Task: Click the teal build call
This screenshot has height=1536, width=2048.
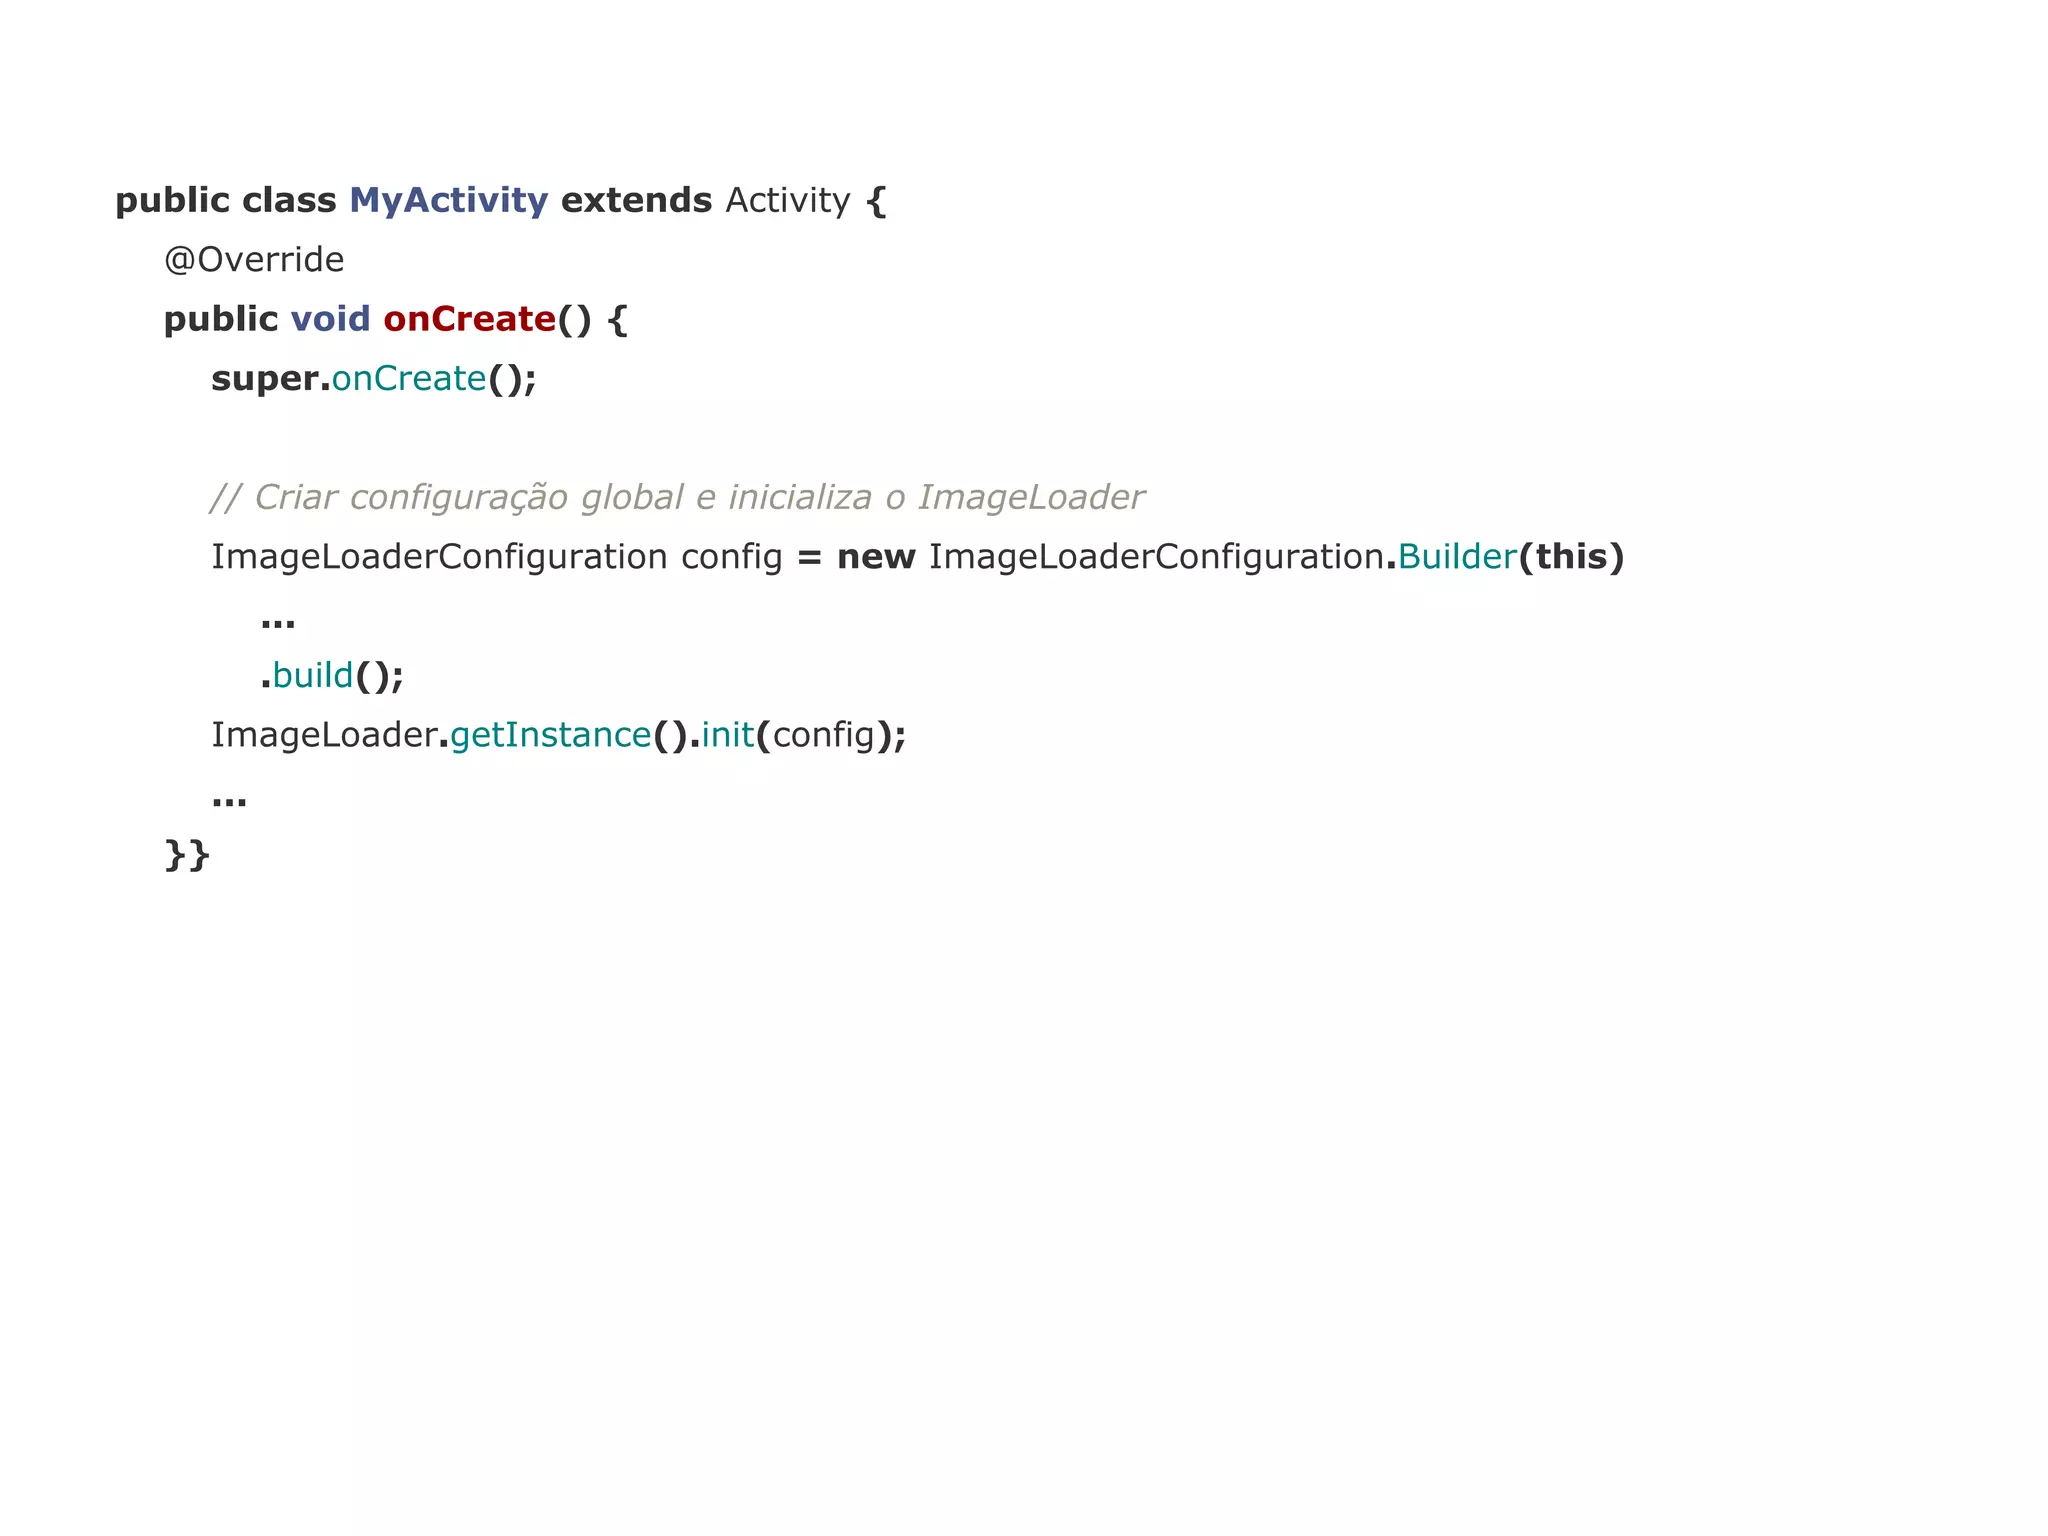Action: (313, 675)
